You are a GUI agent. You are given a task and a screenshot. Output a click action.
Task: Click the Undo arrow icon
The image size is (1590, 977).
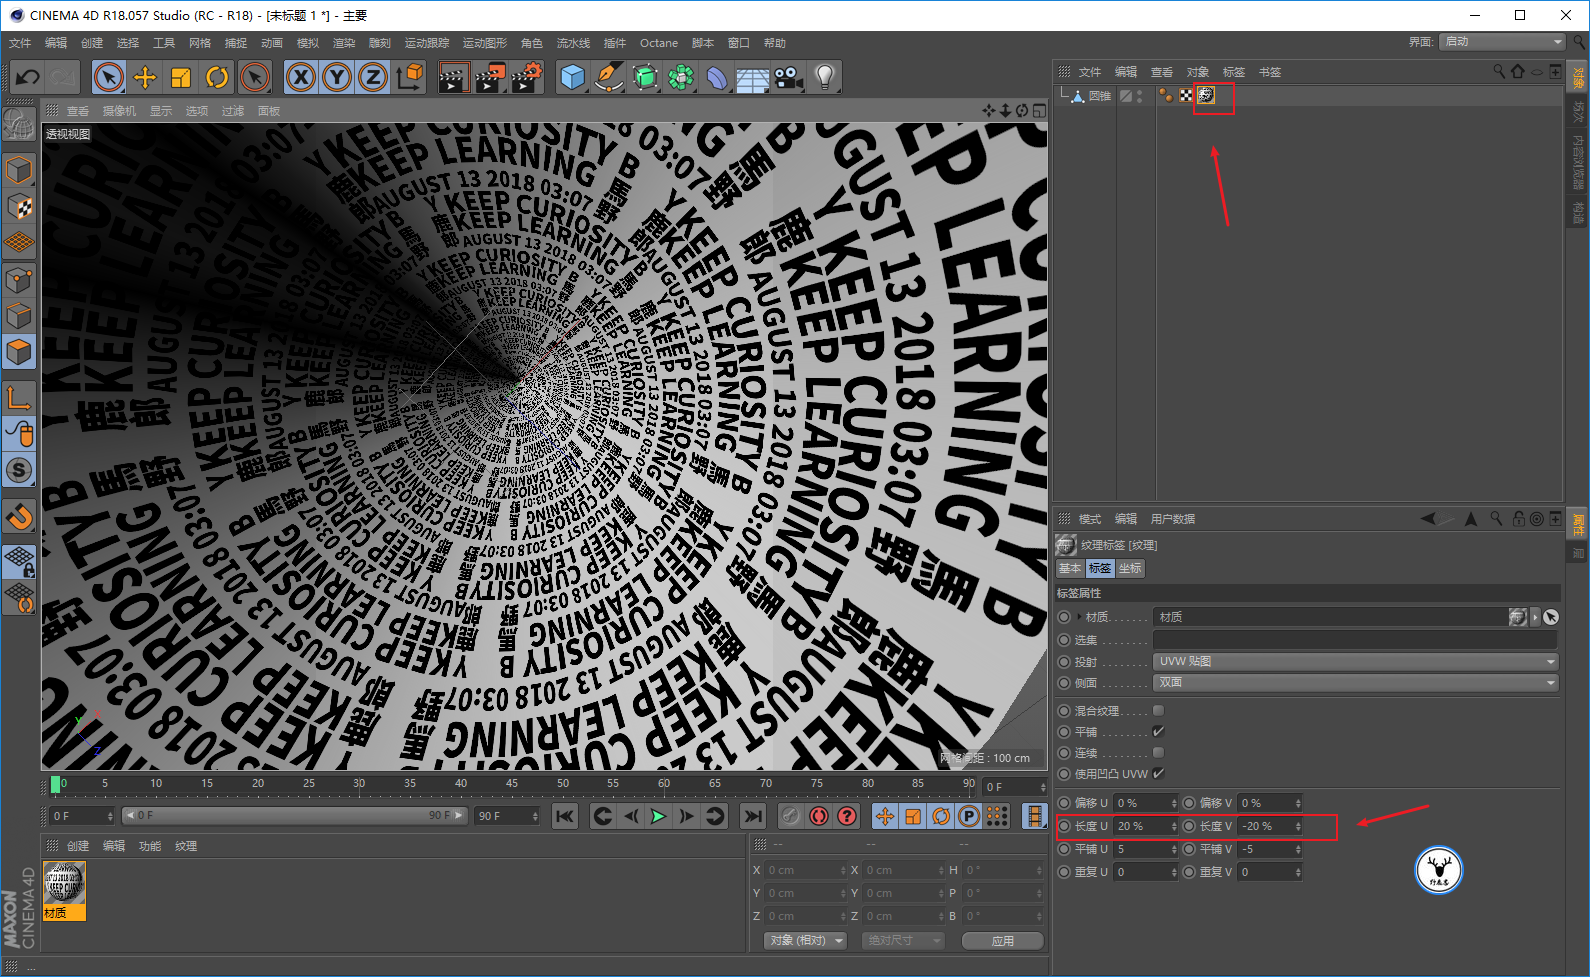(x=28, y=77)
